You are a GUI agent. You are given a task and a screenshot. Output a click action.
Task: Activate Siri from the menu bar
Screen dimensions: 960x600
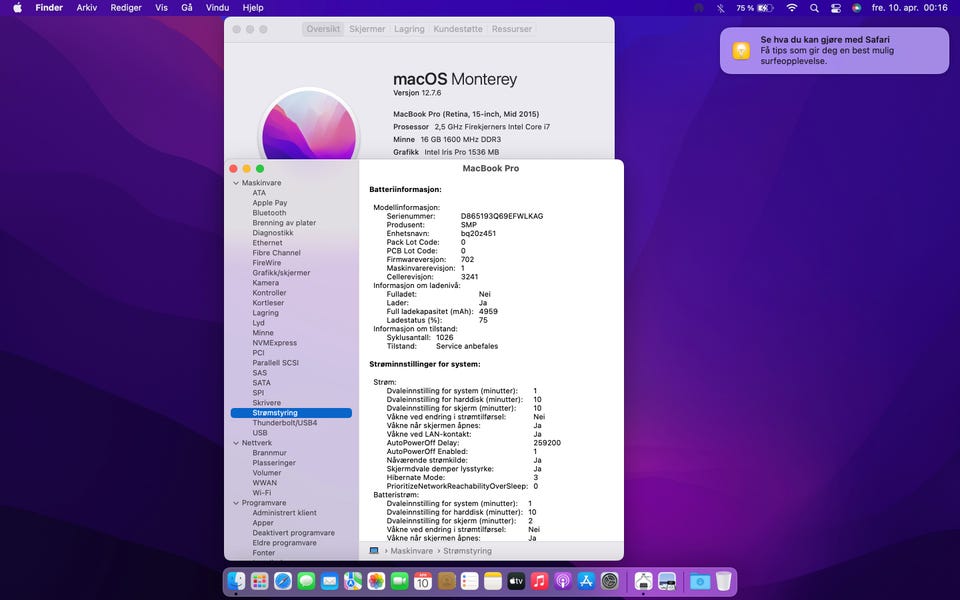click(857, 8)
